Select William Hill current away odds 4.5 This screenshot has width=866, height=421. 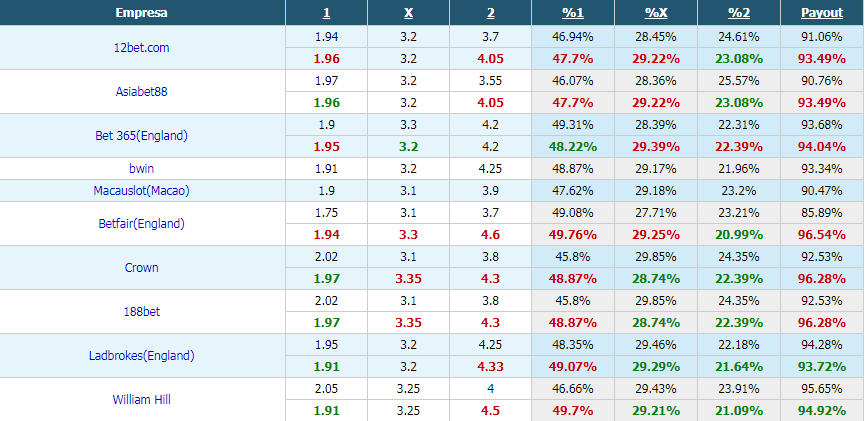tap(490, 411)
